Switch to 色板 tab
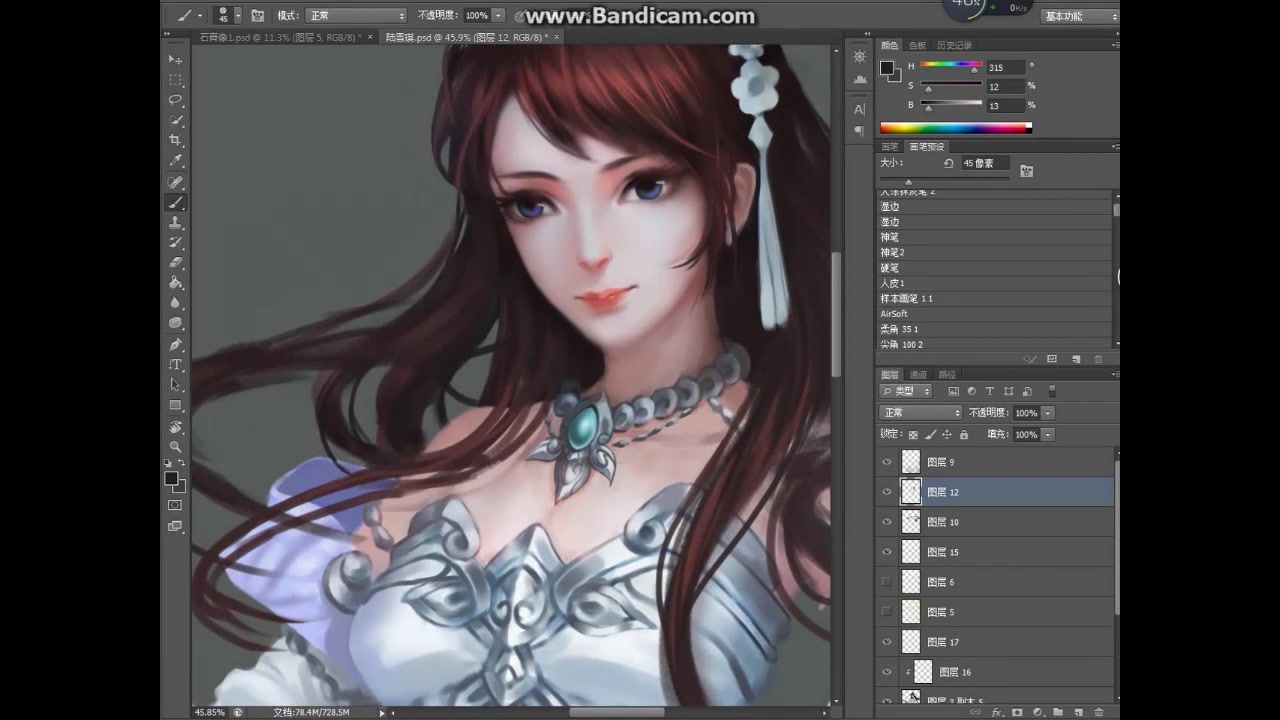 917,46
